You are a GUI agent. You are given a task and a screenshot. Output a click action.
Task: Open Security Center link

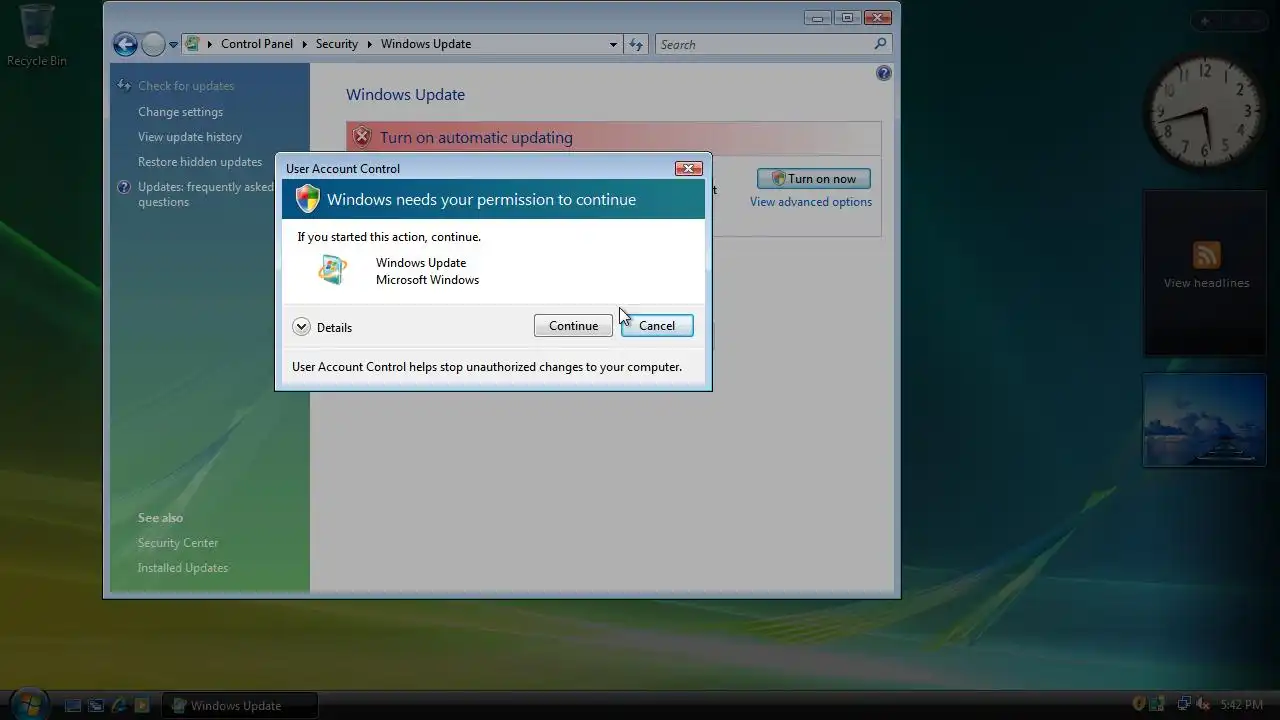178,543
